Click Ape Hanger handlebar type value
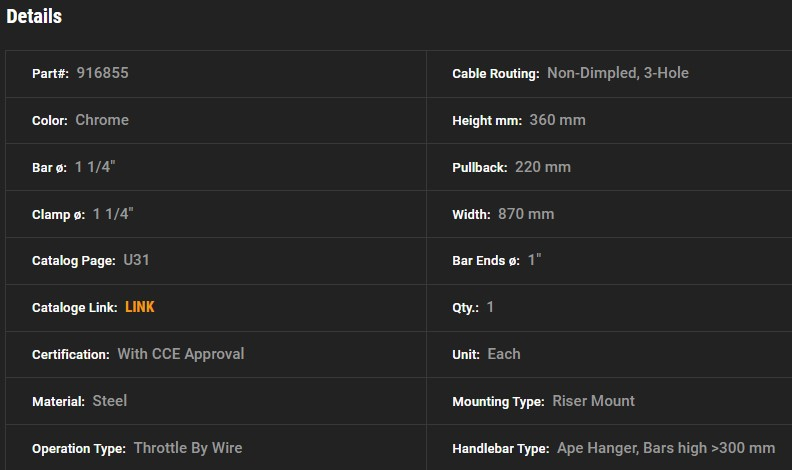 tap(666, 448)
